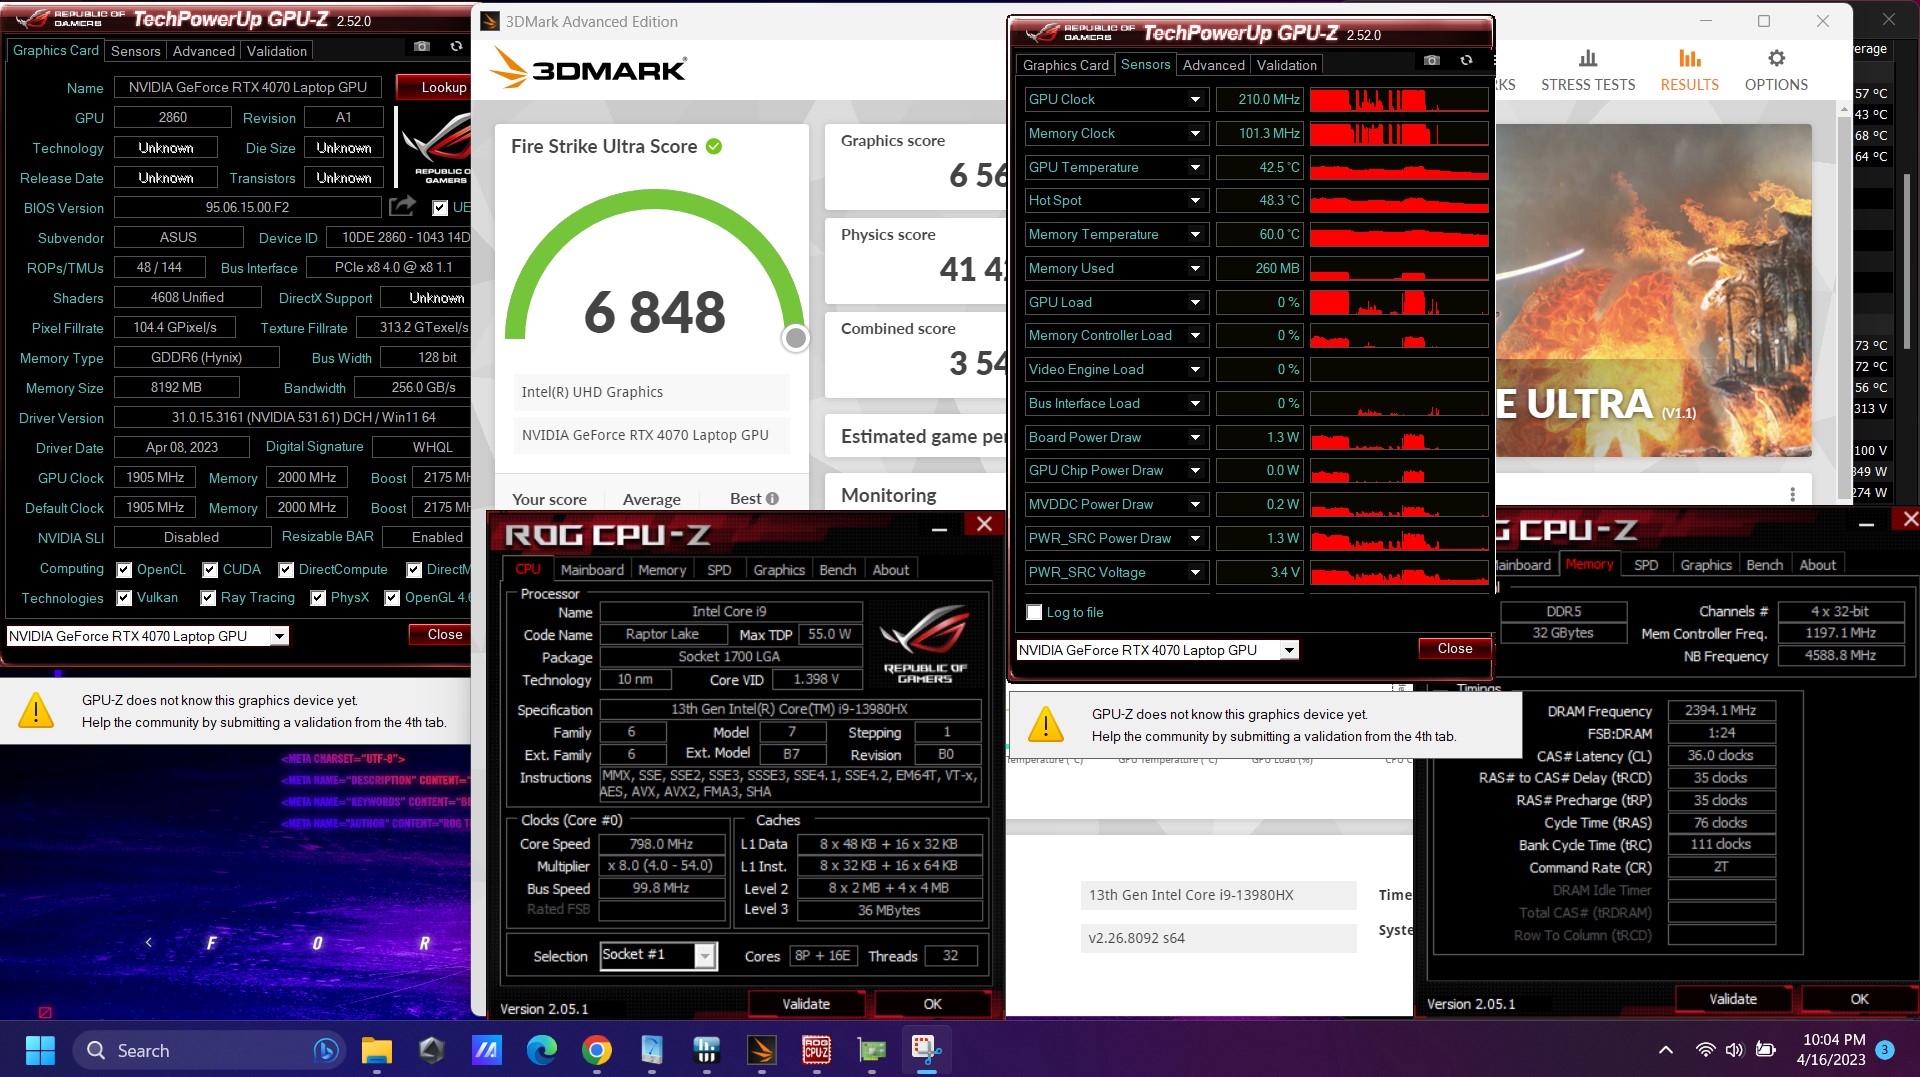
Task: Switch to Mainboard tab in CPU-Z
Action: (x=592, y=569)
